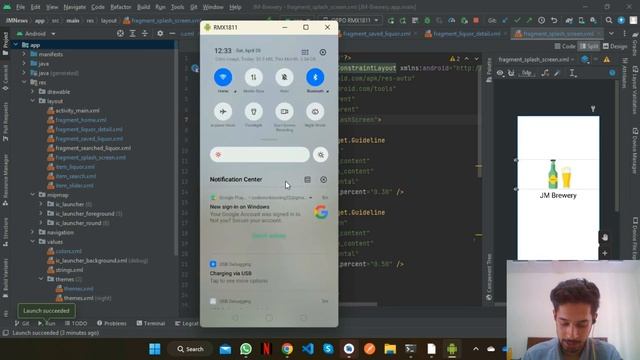
Task: Toggle Bluetooth in phone quick settings
Action: [x=315, y=77]
